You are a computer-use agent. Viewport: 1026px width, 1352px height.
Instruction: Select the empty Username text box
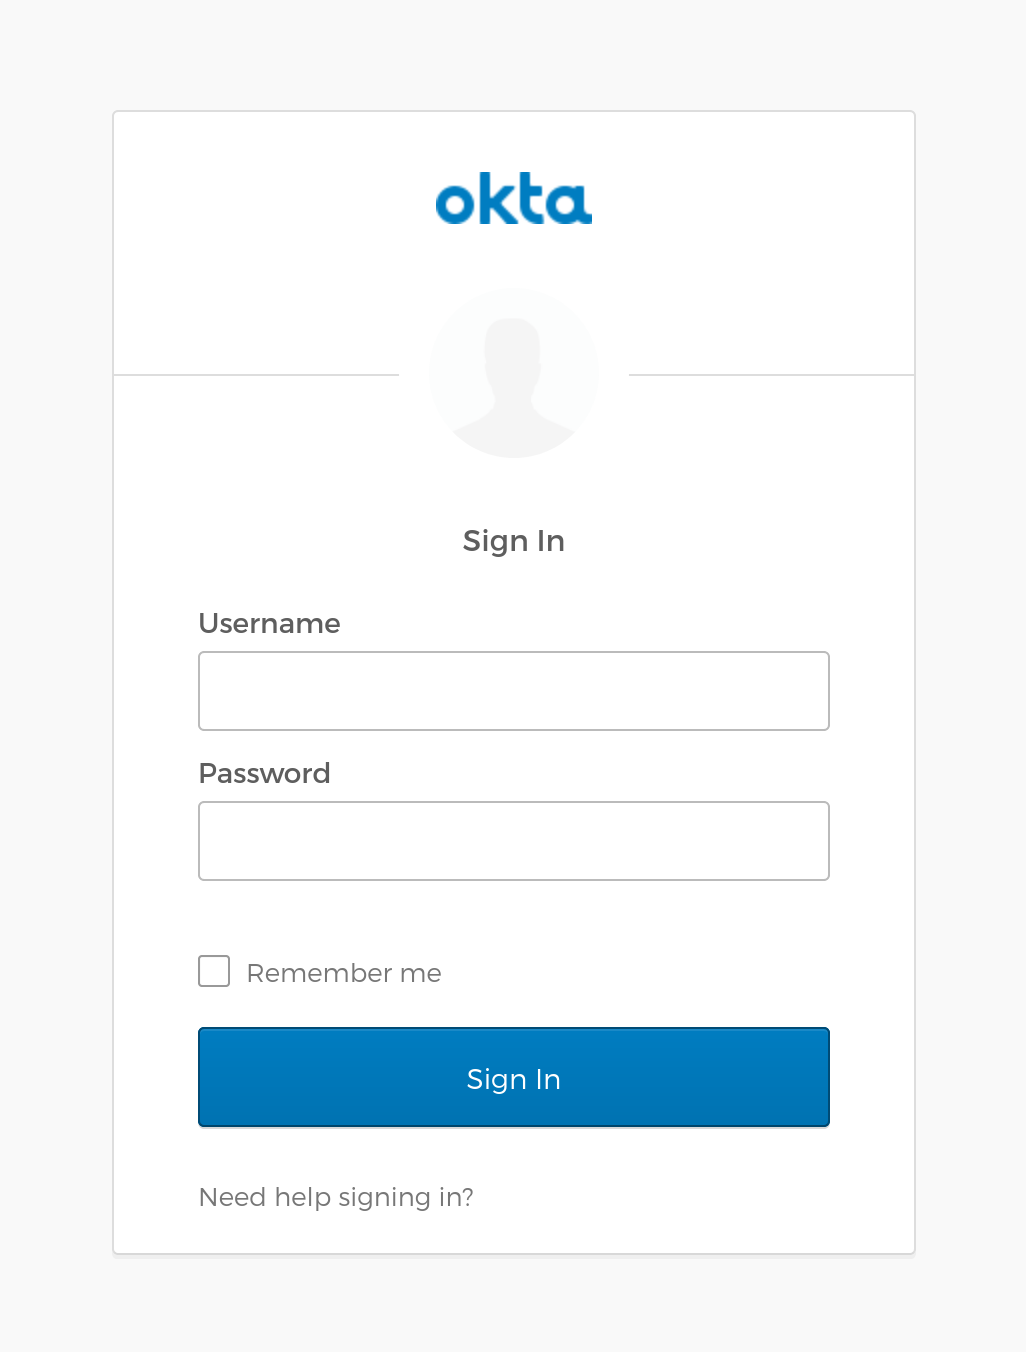[x=513, y=690]
